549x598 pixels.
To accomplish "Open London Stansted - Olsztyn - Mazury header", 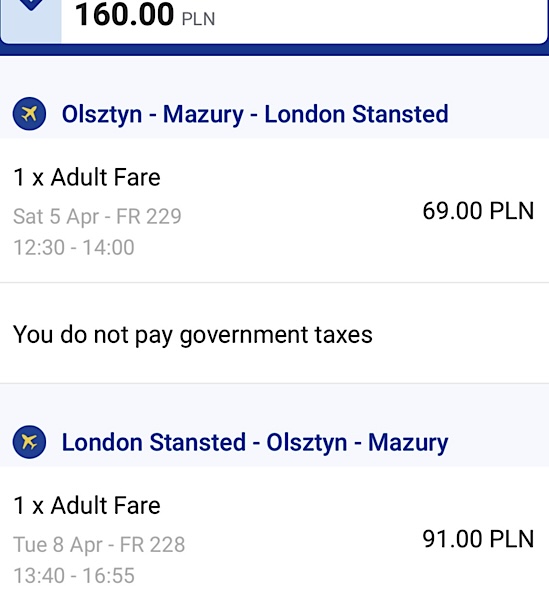I will (255, 443).
